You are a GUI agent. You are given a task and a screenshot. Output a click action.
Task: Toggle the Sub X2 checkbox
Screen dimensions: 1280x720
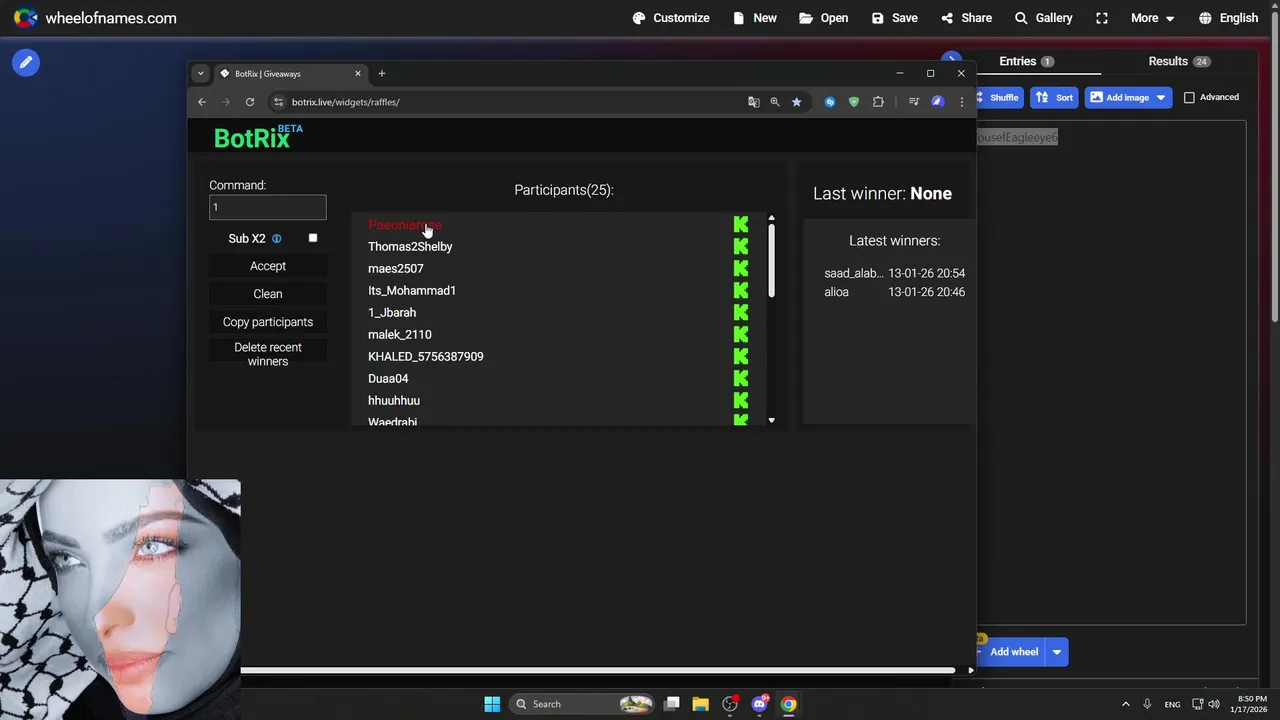coord(313,238)
